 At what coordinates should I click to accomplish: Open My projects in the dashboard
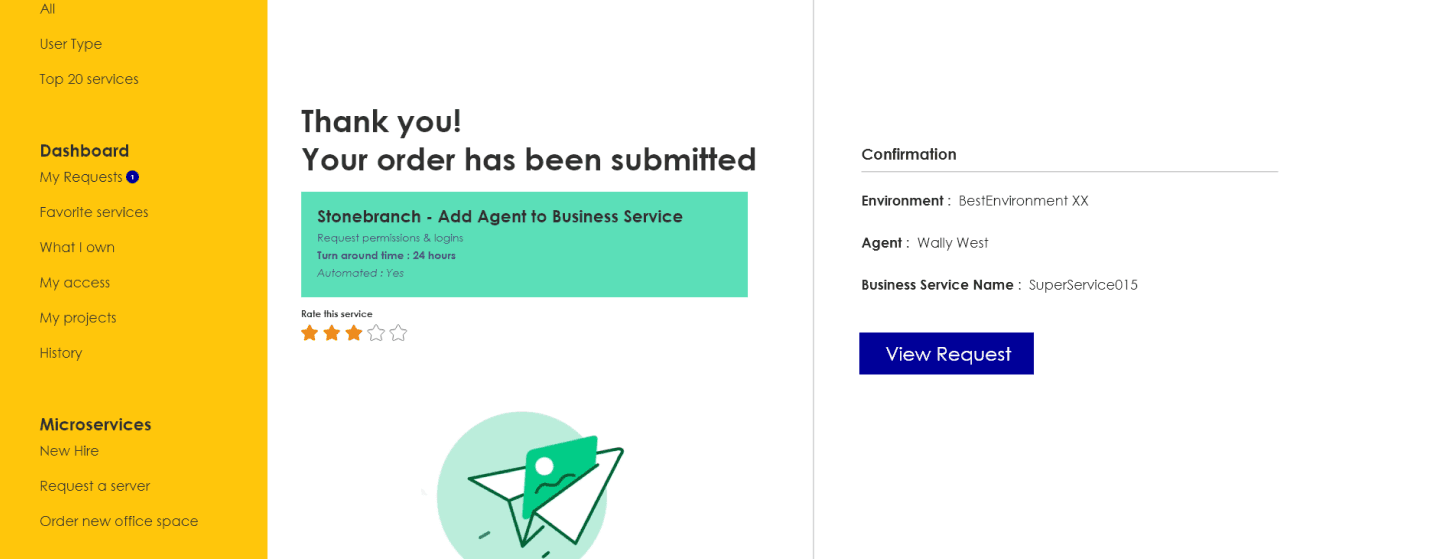78,317
